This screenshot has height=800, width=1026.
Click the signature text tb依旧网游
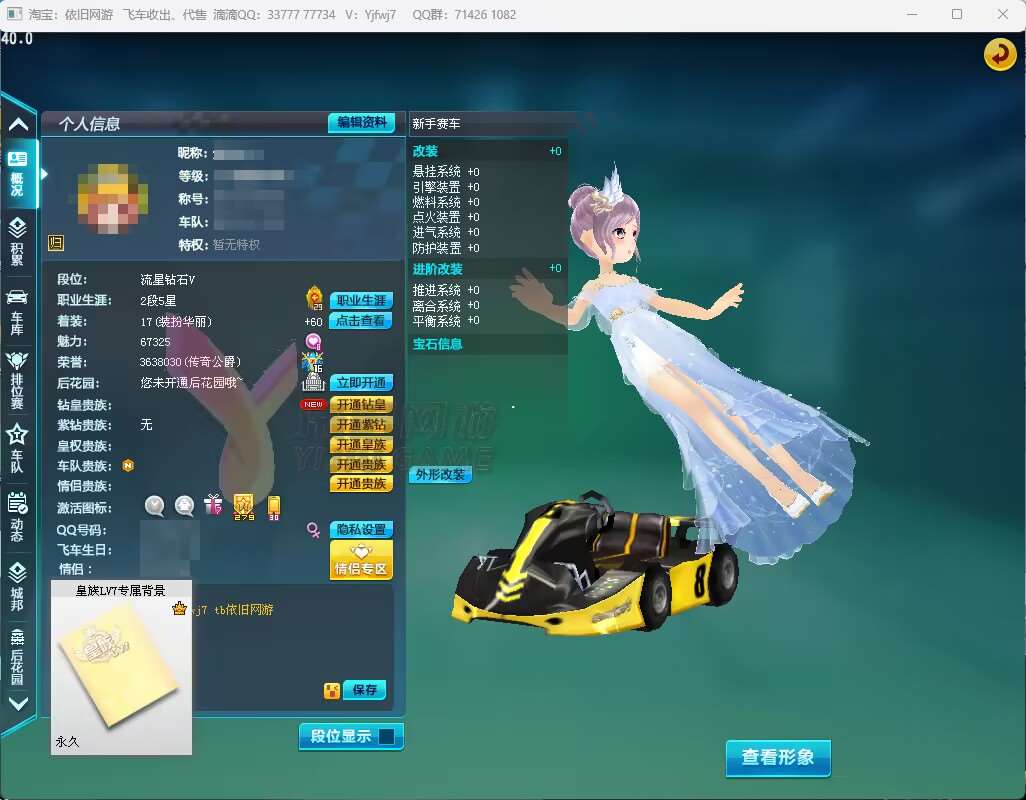[x=243, y=610]
